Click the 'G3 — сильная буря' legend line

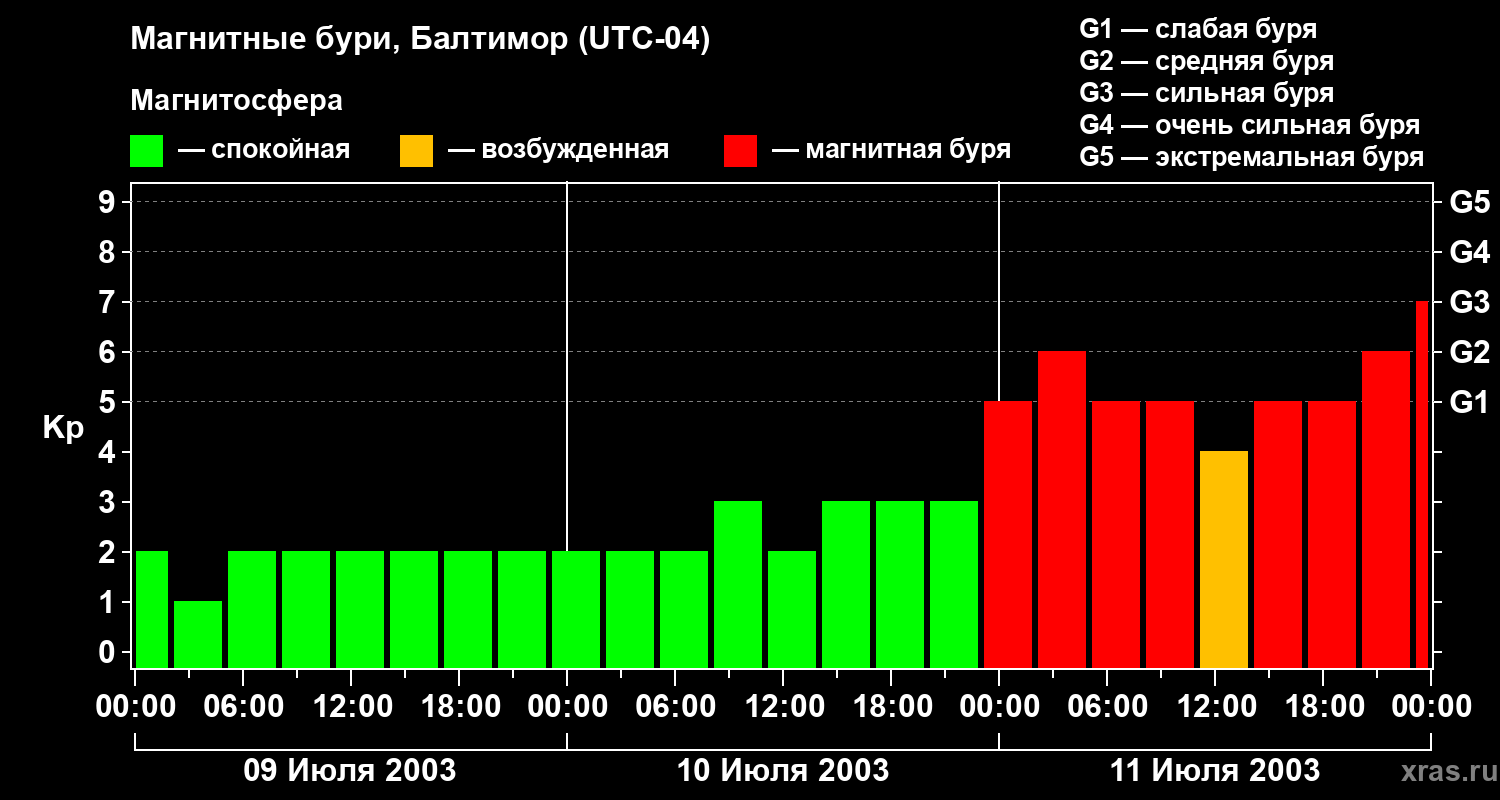click(1206, 93)
